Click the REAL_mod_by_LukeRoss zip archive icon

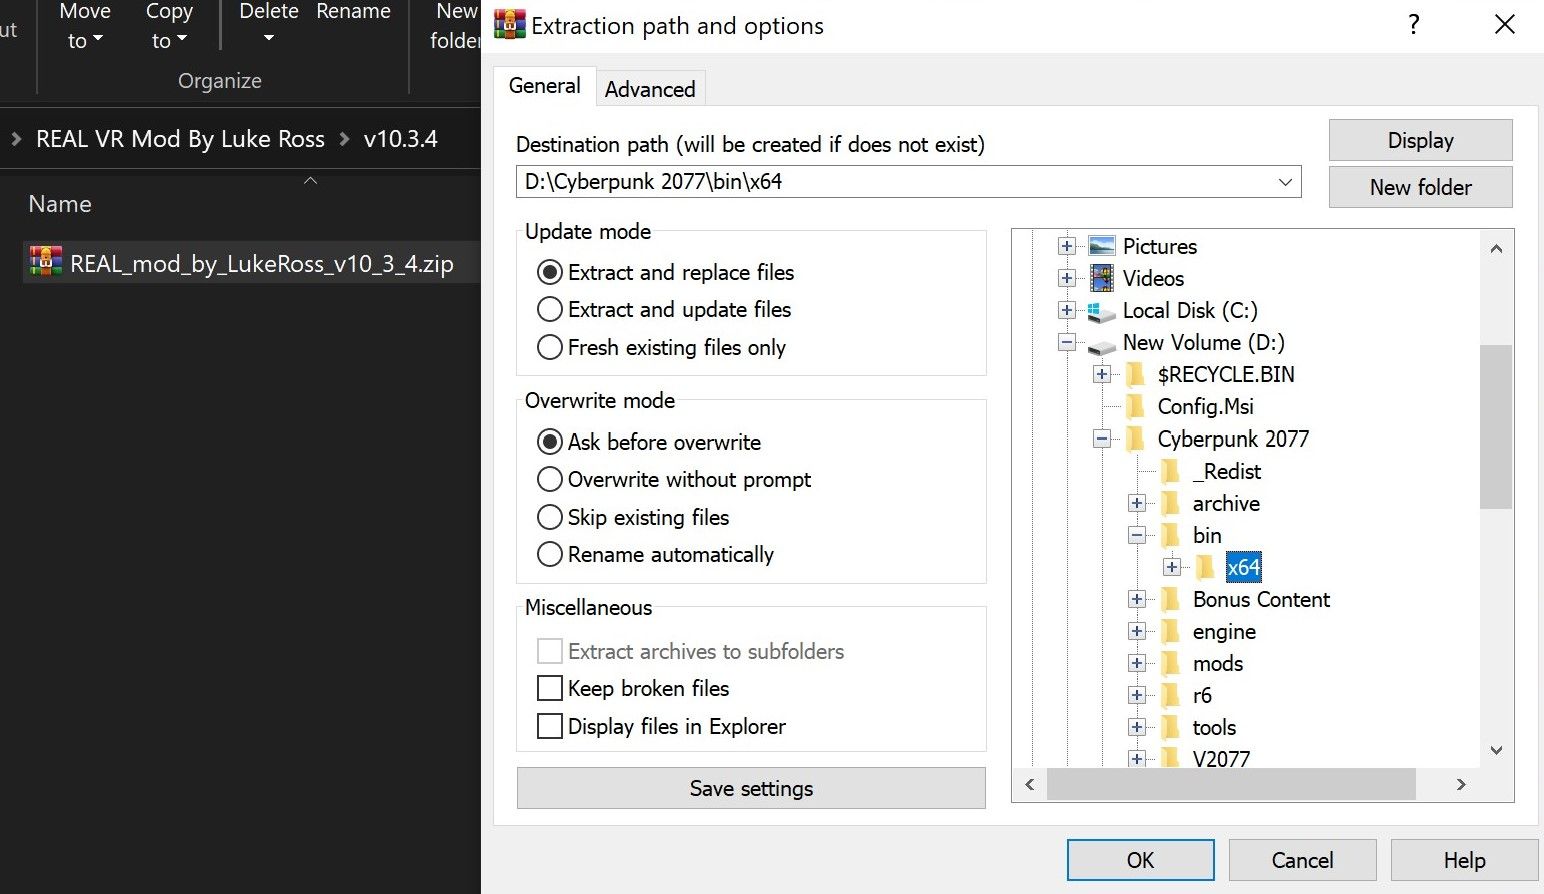click(x=46, y=263)
